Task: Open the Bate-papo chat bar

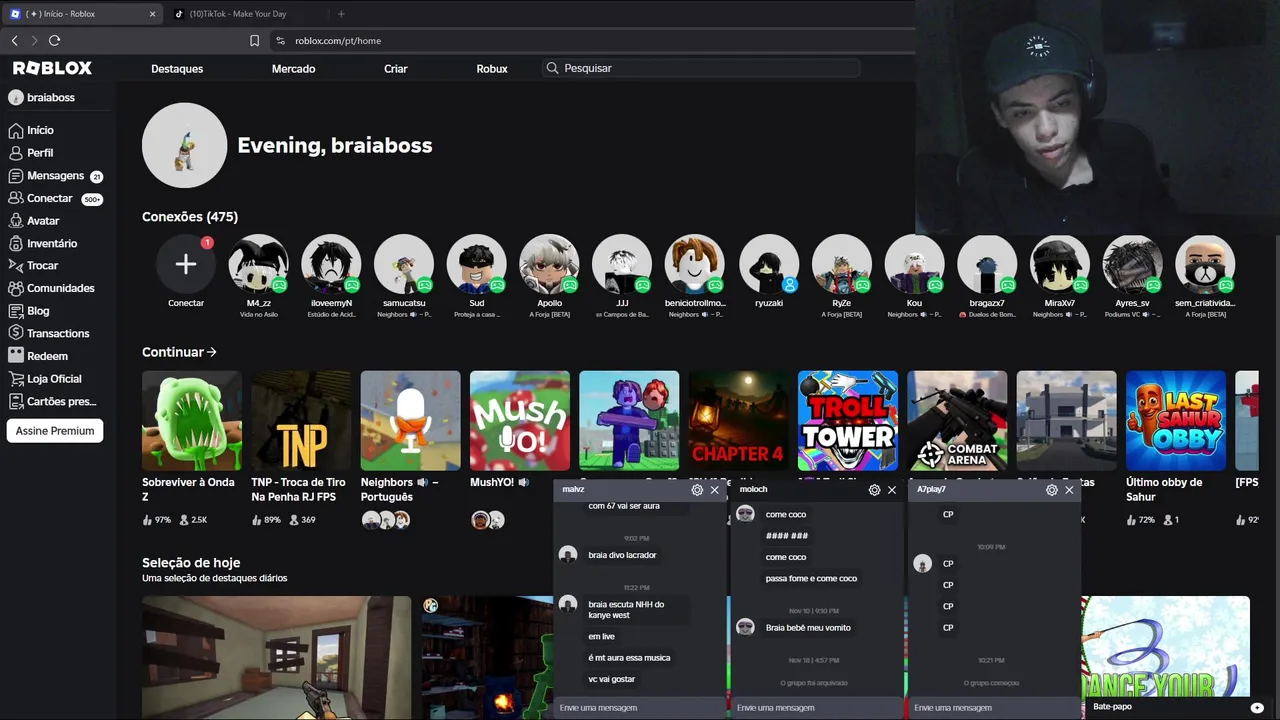Action: pos(1178,707)
